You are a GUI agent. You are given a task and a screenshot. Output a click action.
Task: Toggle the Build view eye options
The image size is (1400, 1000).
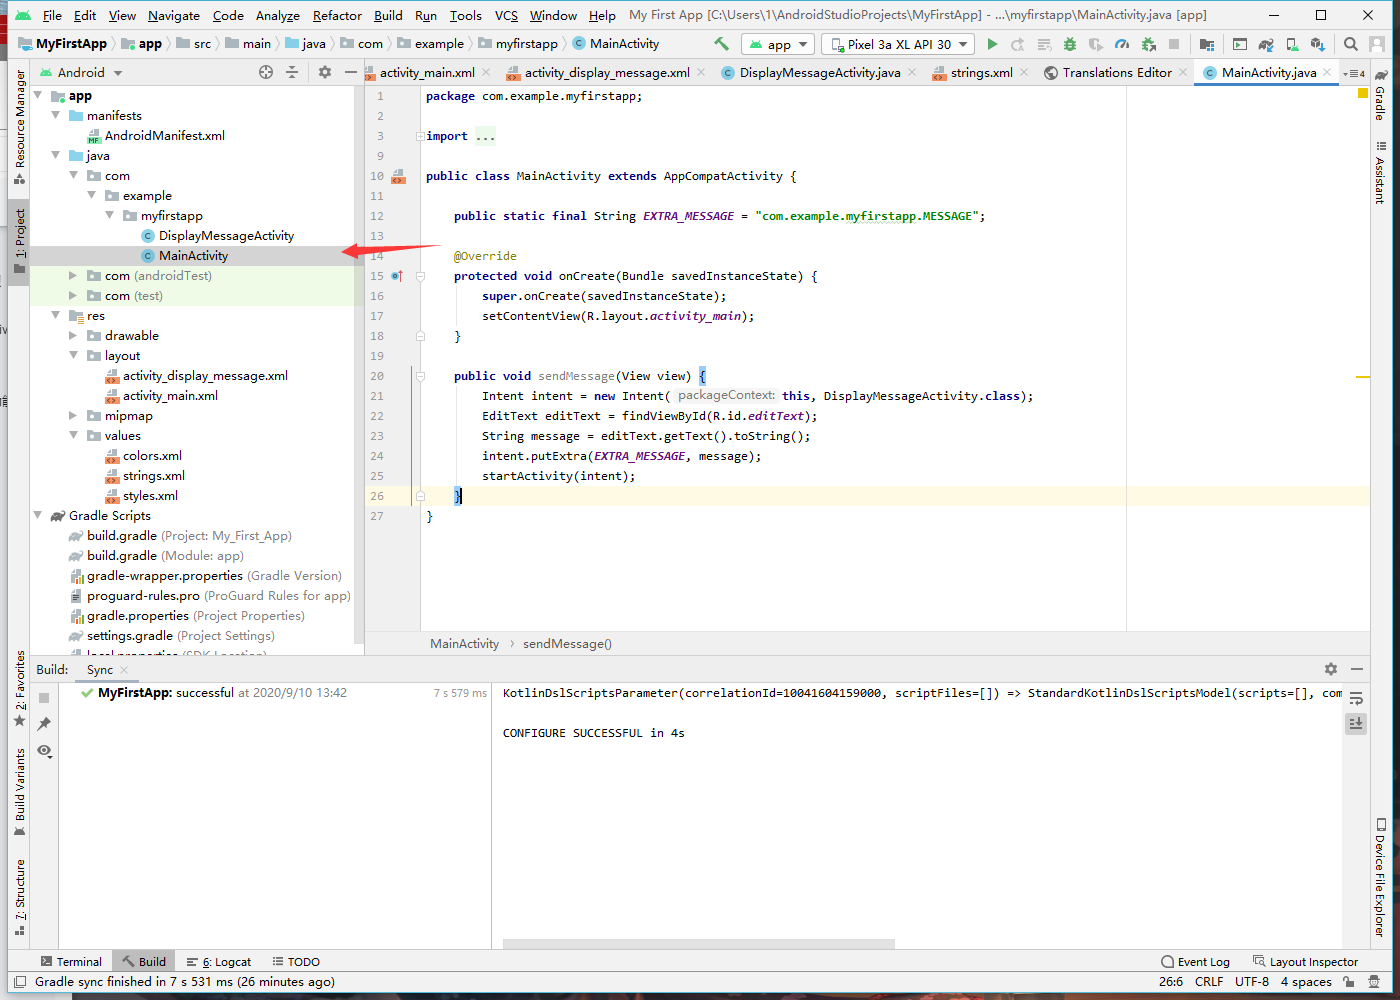click(x=44, y=750)
